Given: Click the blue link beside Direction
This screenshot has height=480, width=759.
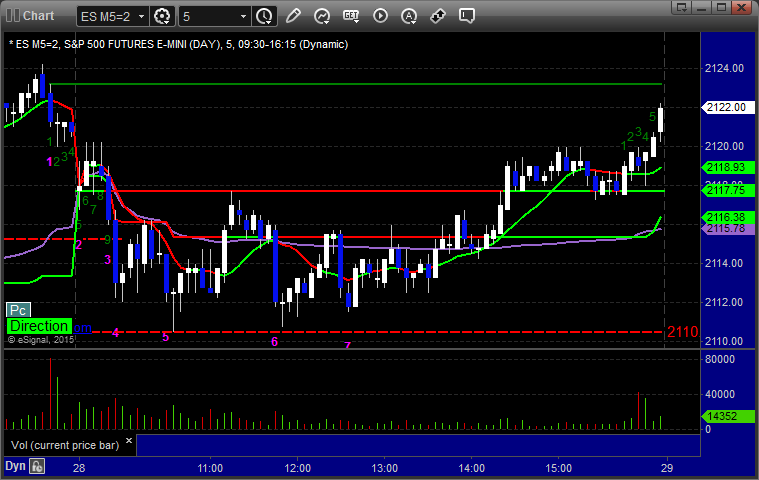Looking at the screenshot, I should [x=82, y=328].
